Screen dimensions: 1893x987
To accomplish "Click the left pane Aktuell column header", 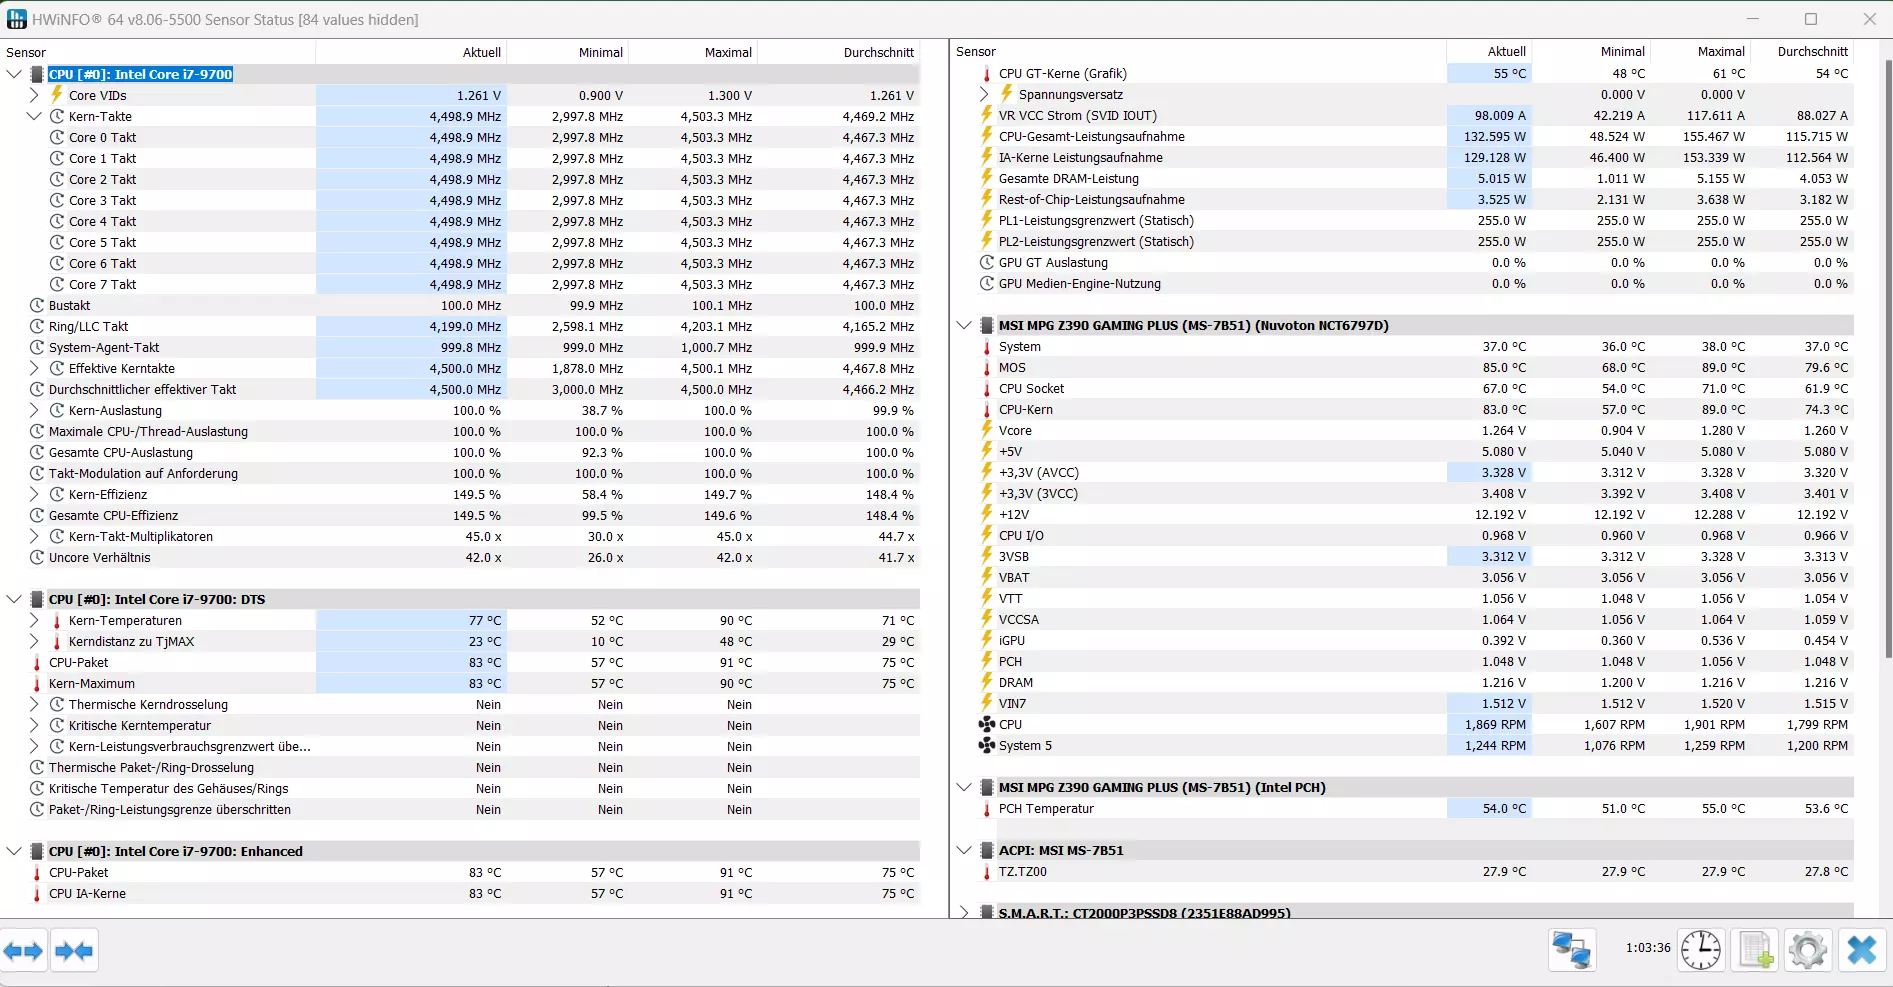I will [x=412, y=52].
